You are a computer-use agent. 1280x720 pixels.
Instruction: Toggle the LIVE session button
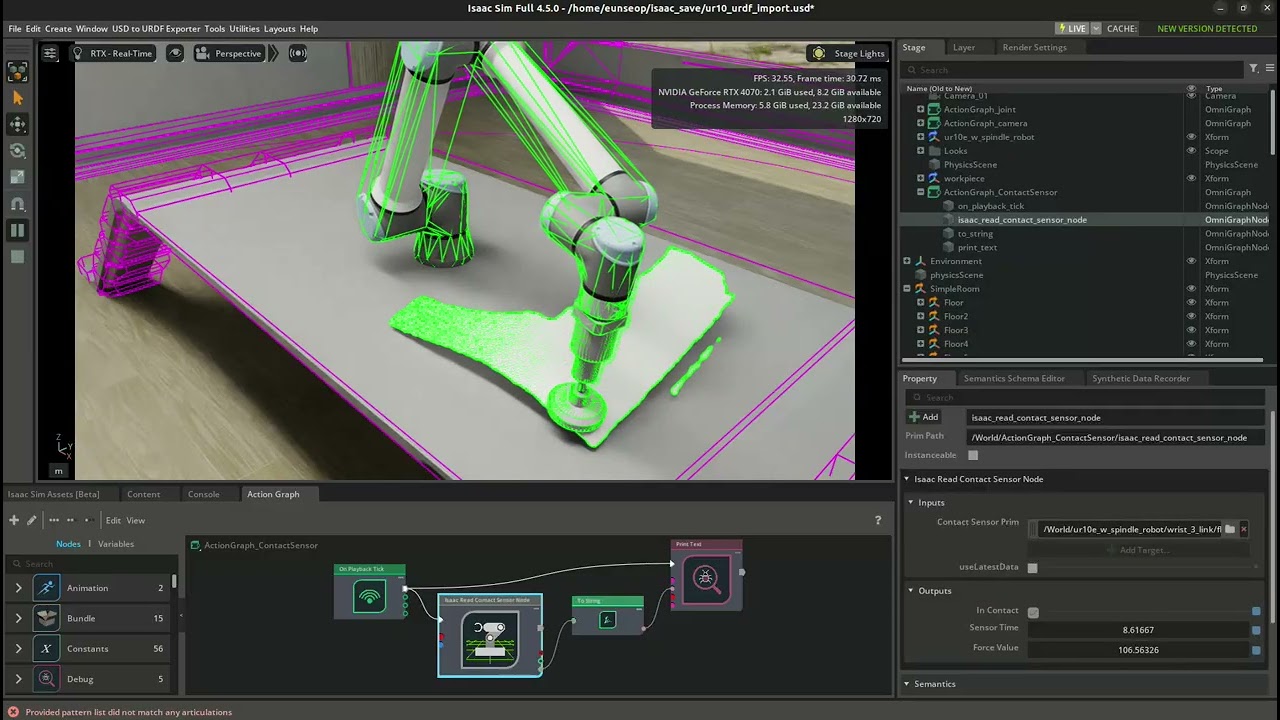(1072, 29)
